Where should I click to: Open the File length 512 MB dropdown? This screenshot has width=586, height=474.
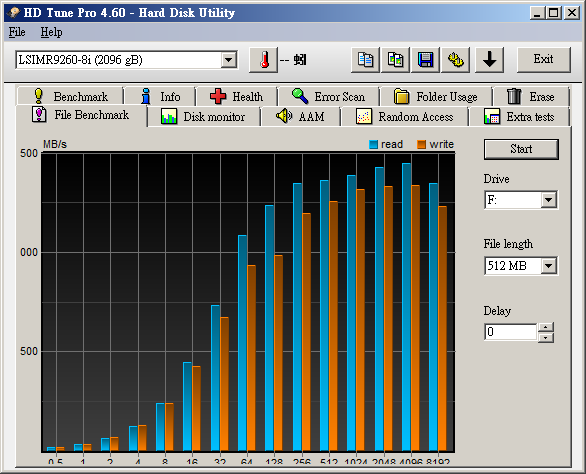coord(548,266)
